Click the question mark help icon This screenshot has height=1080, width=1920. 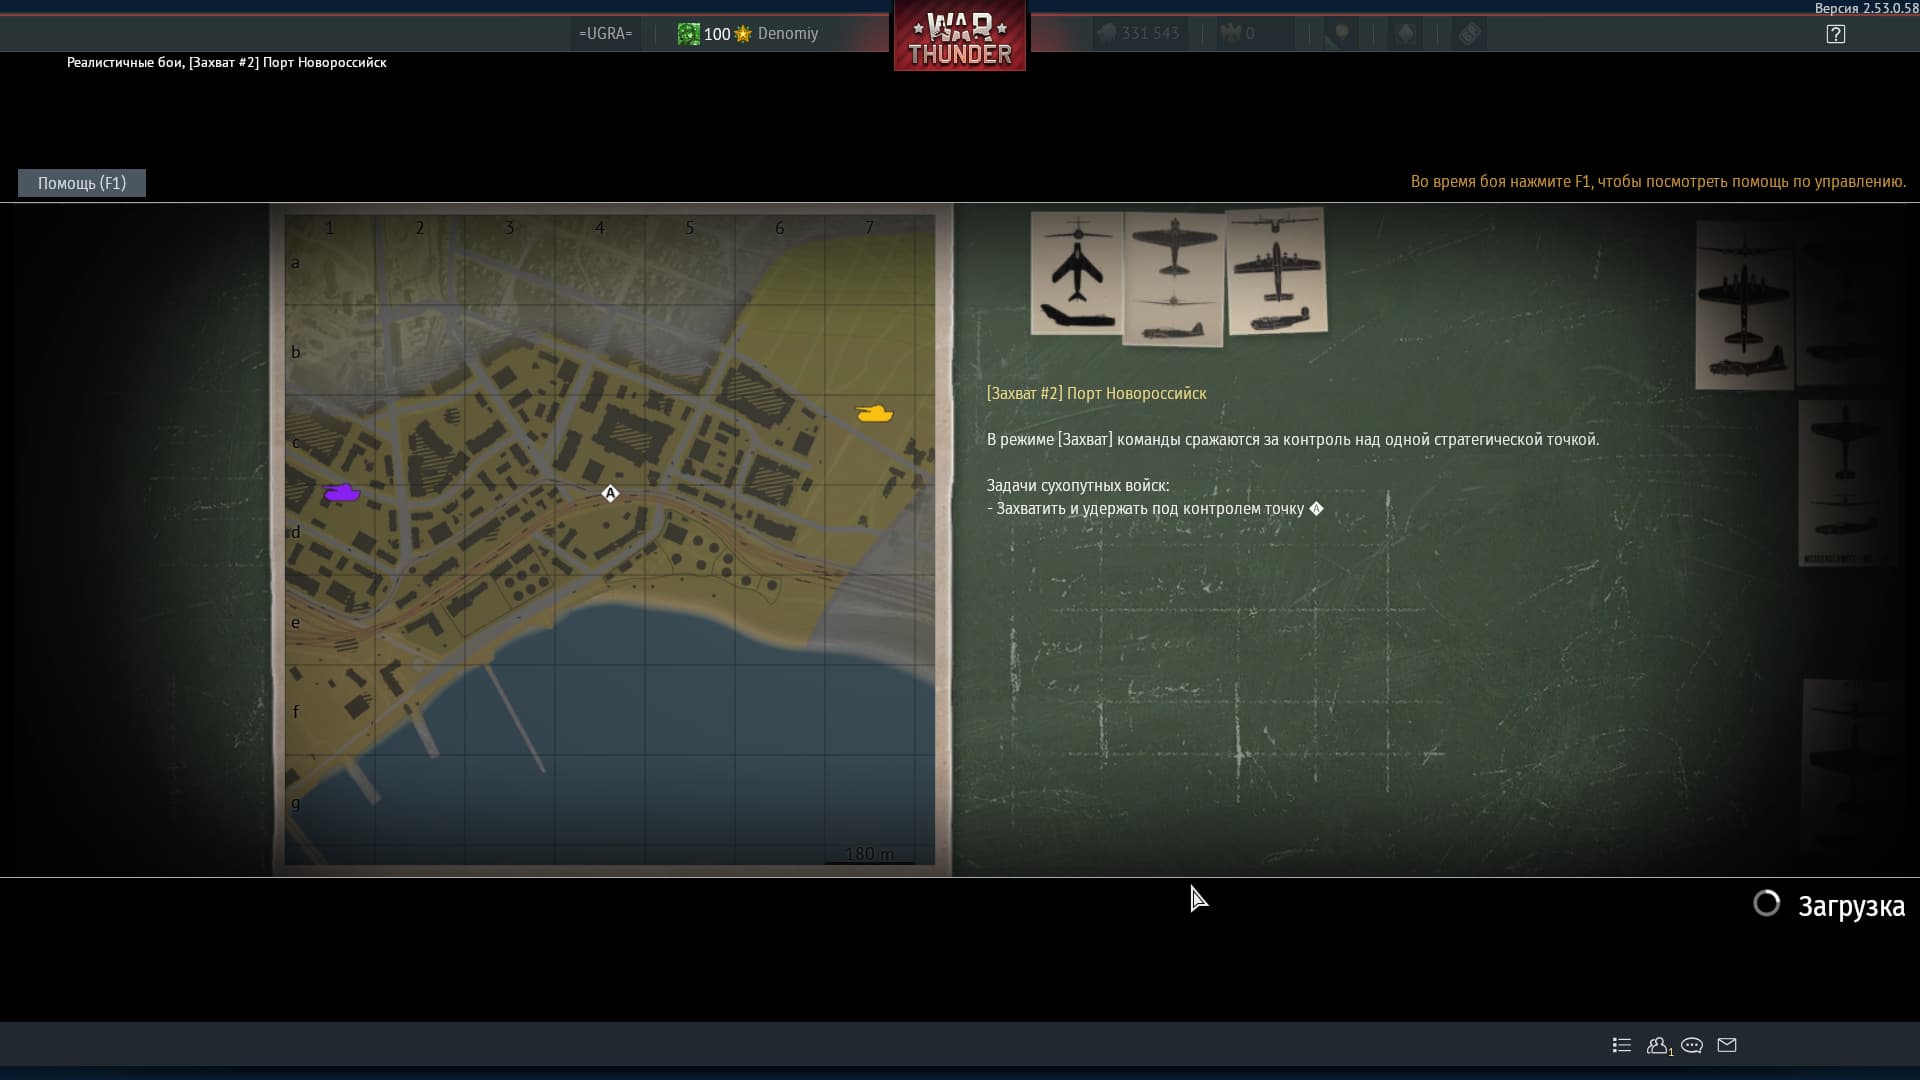[1835, 34]
